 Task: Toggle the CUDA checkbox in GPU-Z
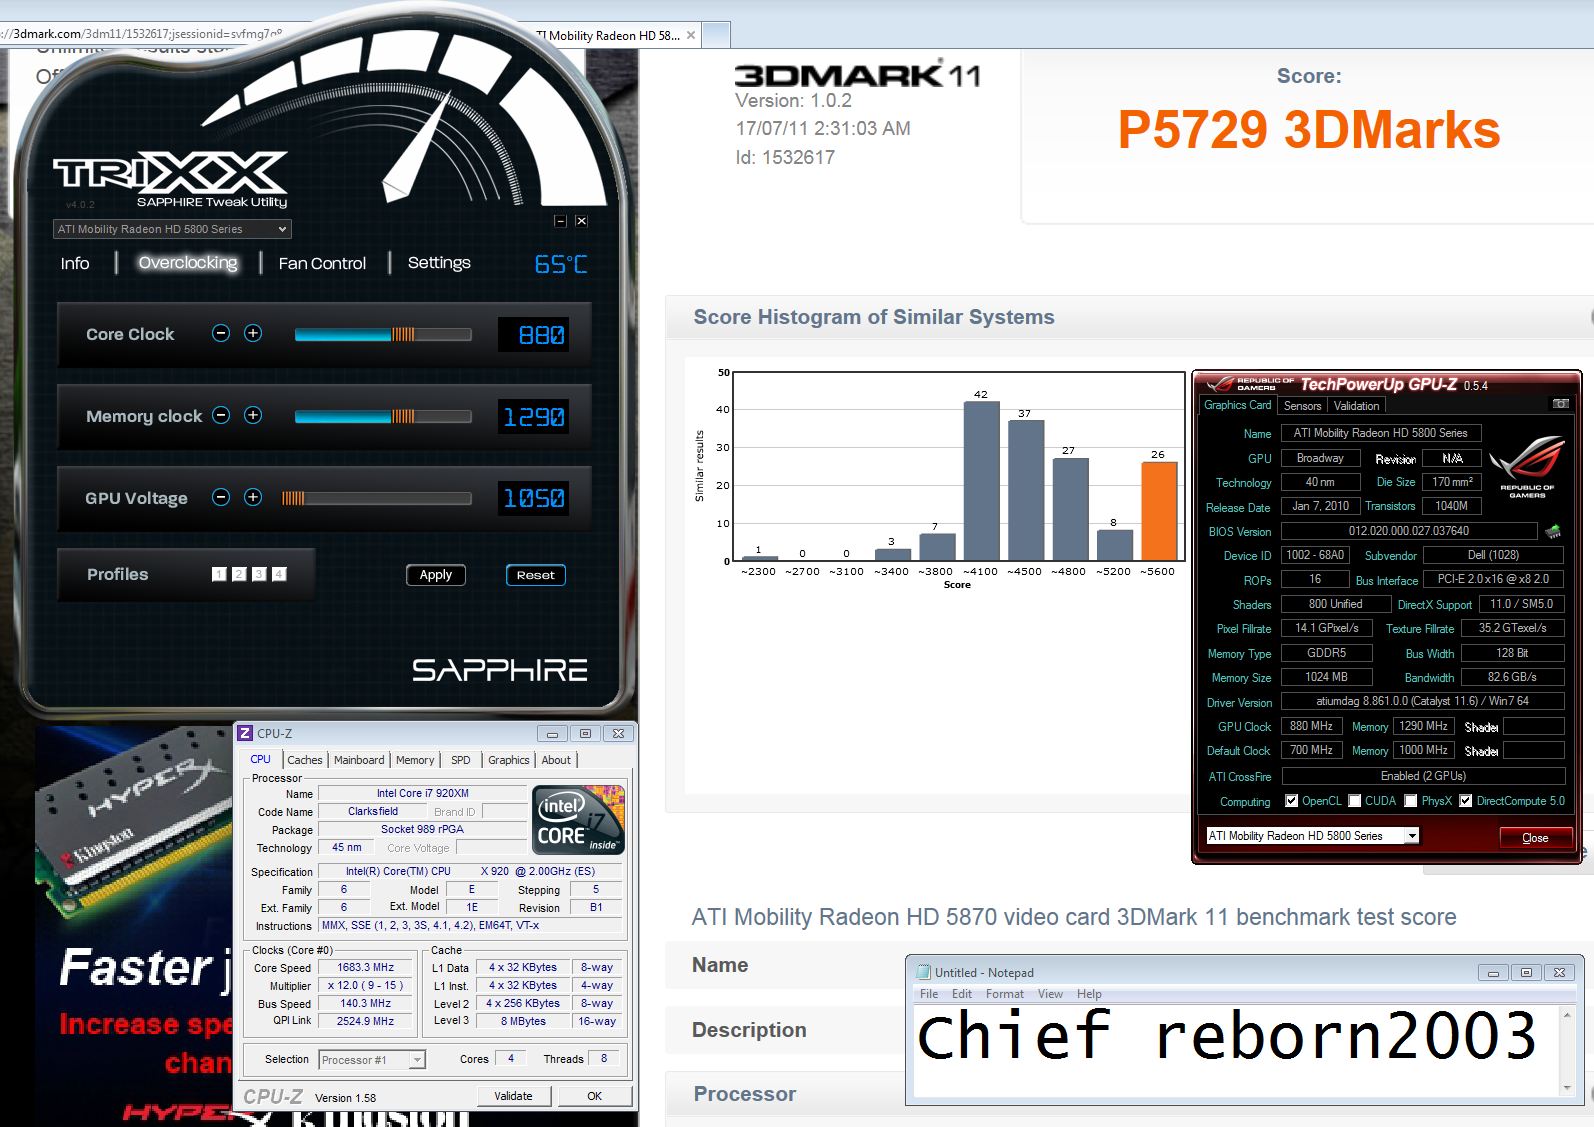1355,801
